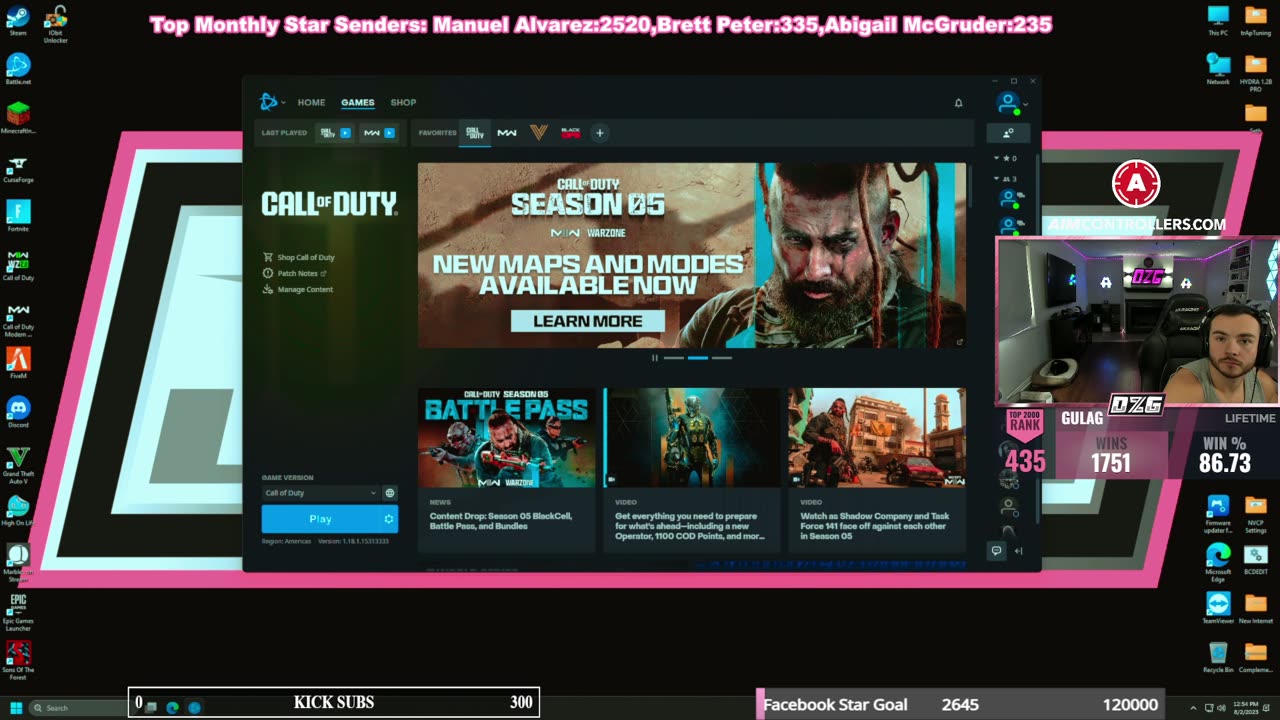Image resolution: width=1280 pixels, height=720 pixels.
Task: Open the Season 05 operator video thumbnail
Action: (x=692, y=438)
